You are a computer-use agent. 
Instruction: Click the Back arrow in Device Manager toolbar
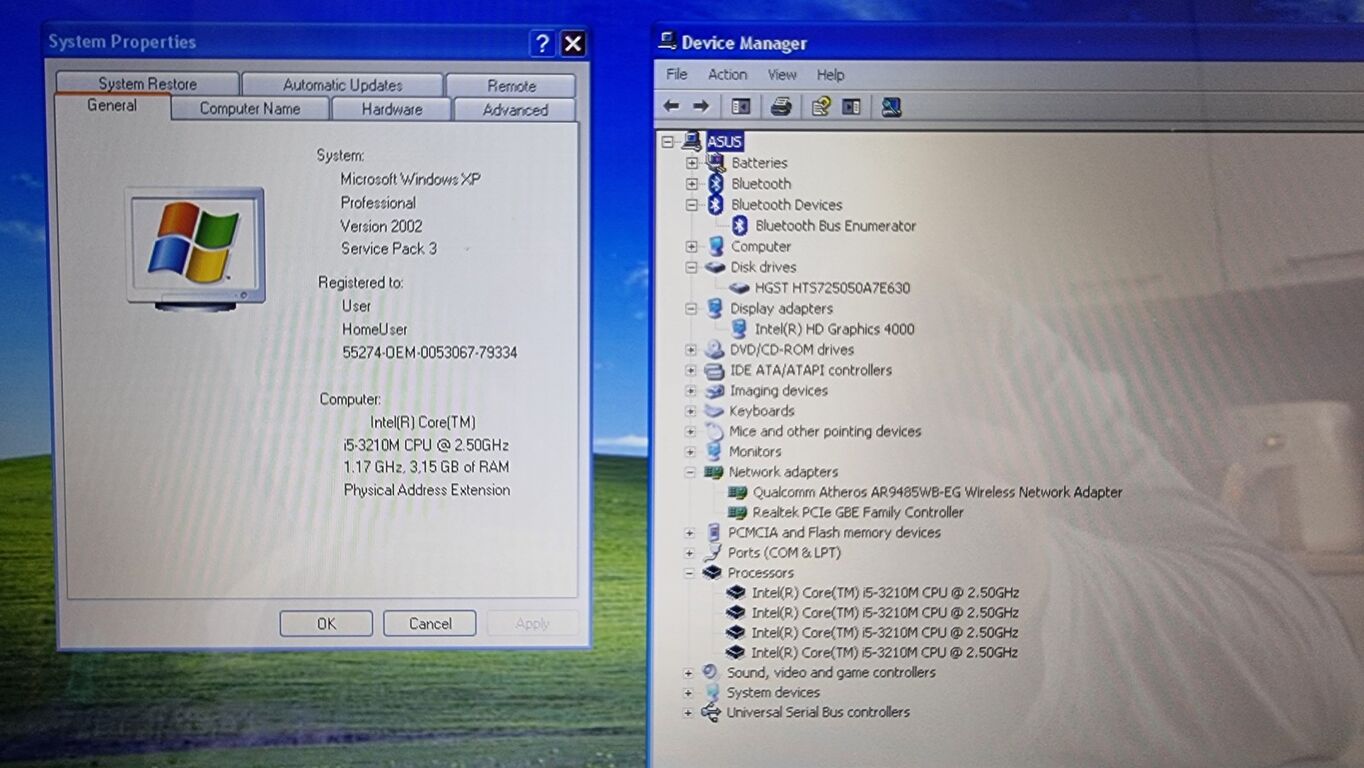click(671, 106)
